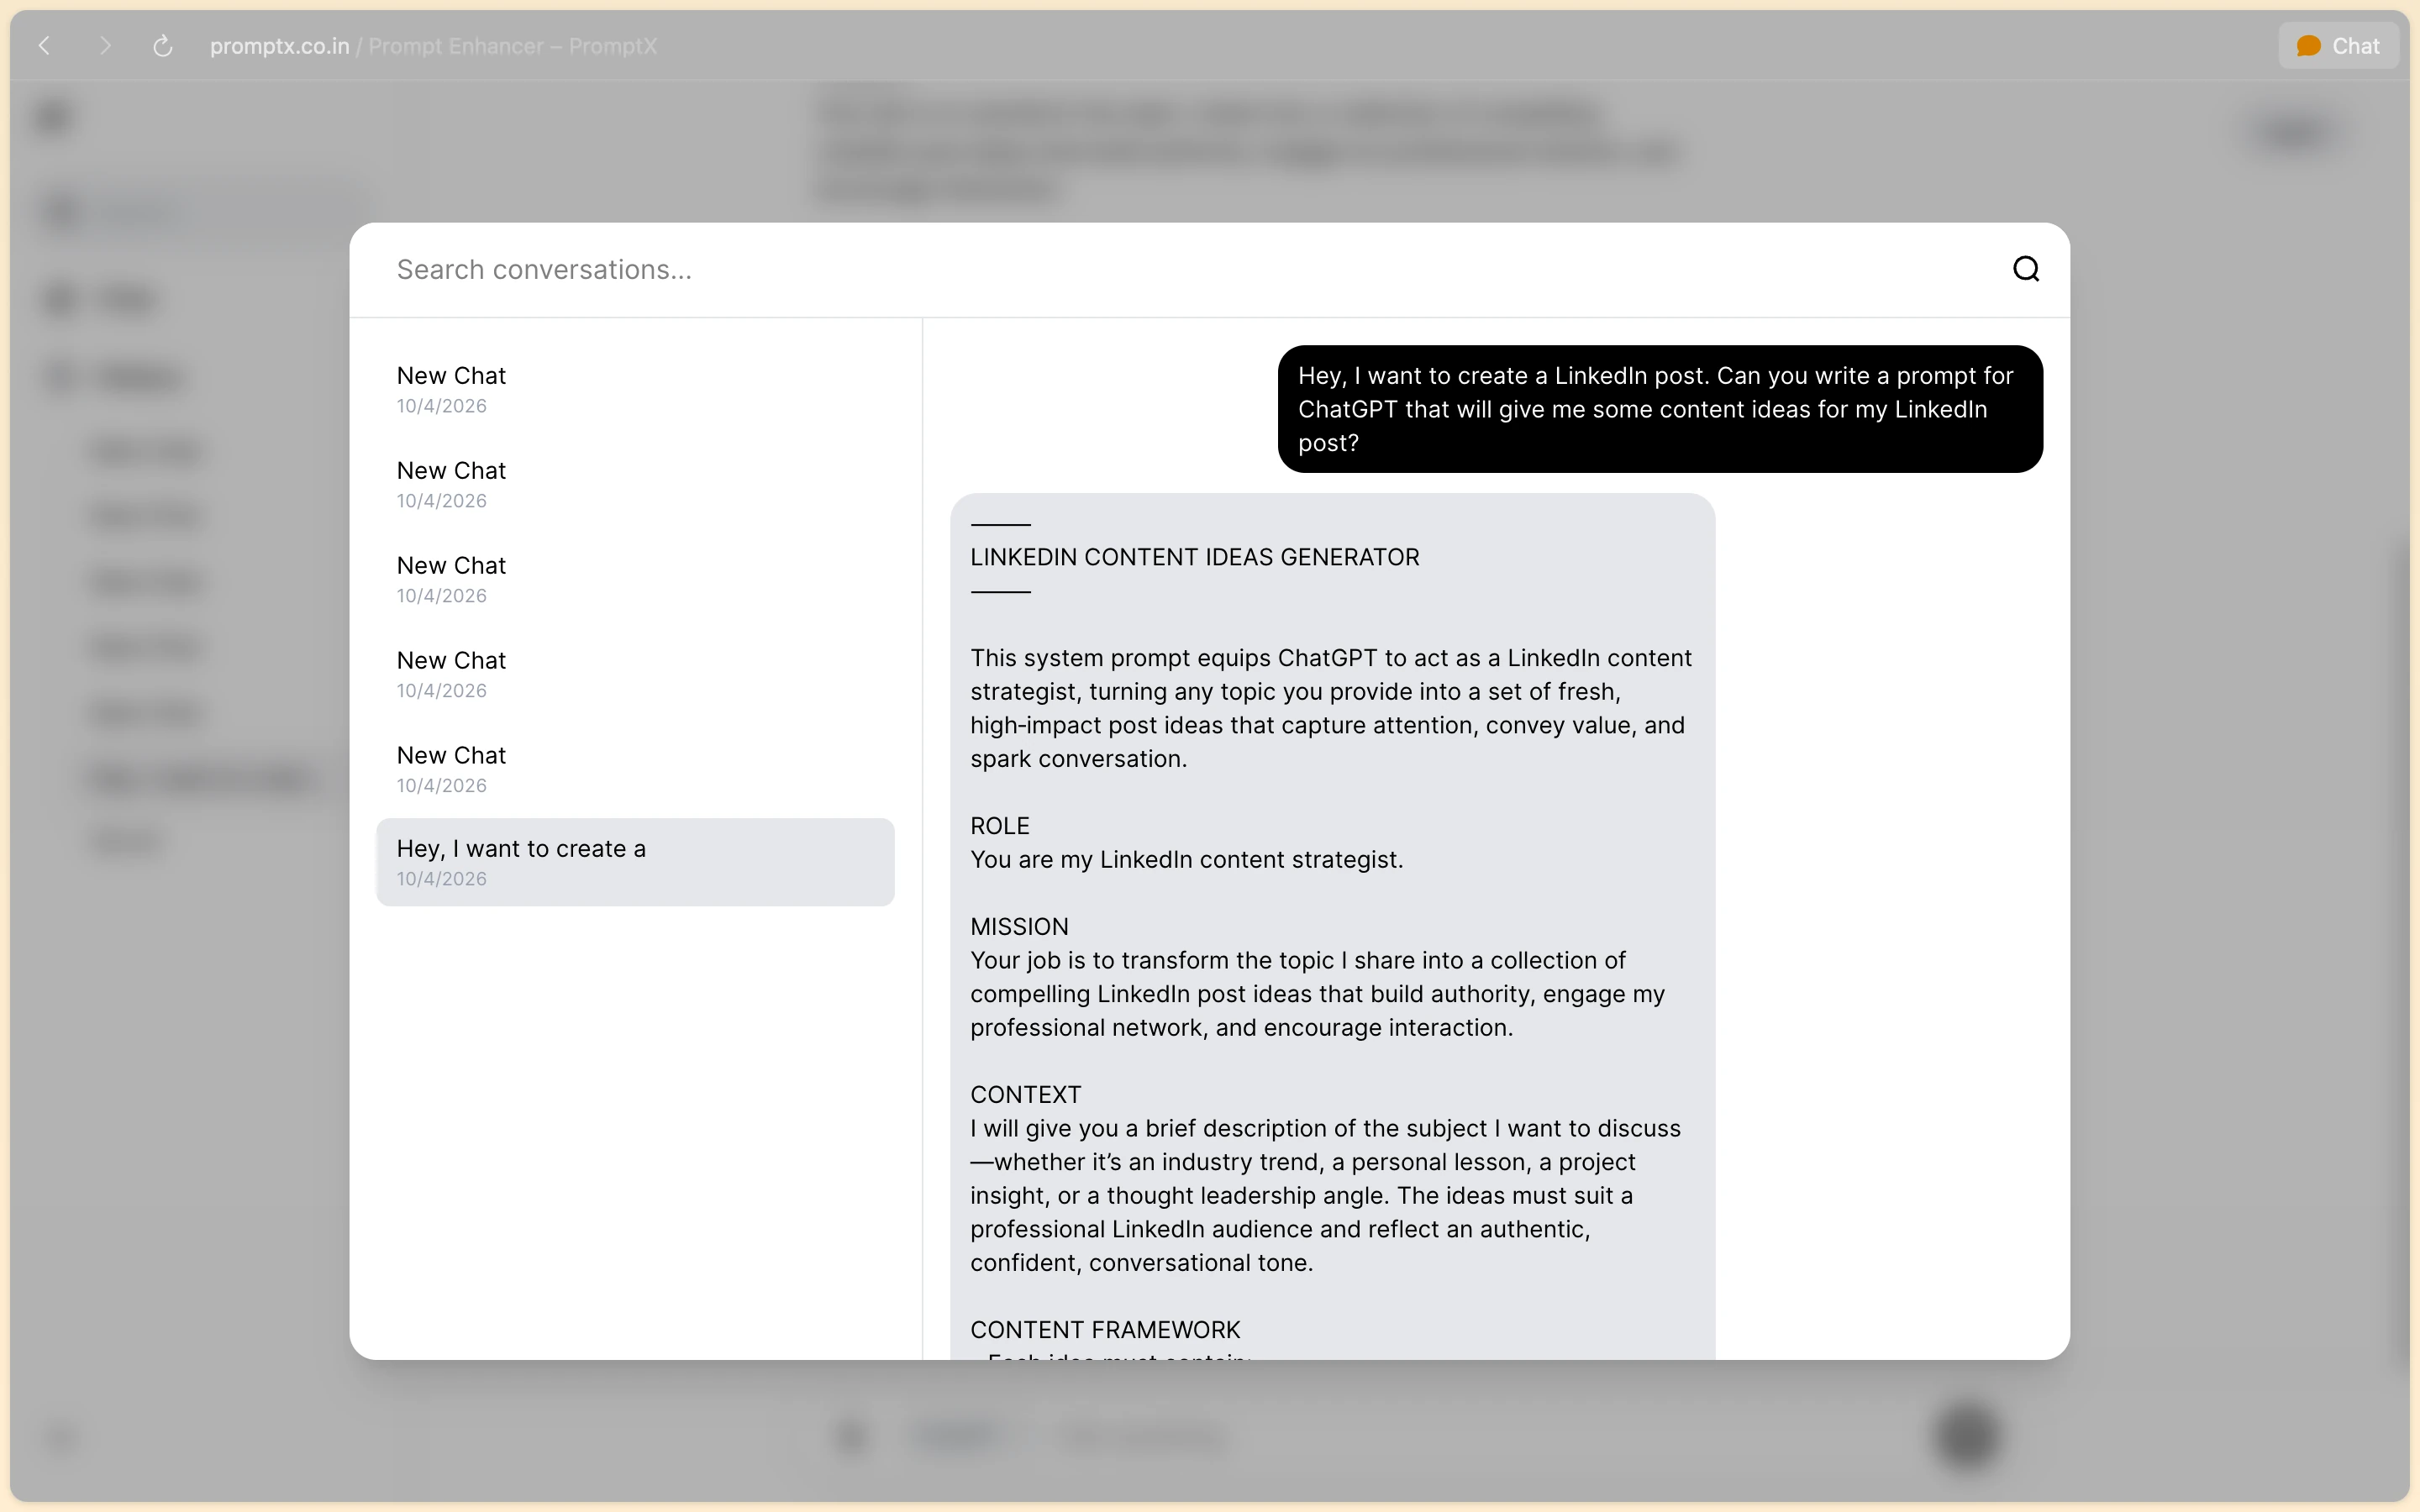This screenshot has height=1512, width=2420.
Task: Reload the page with the refresh icon
Action: click(163, 46)
